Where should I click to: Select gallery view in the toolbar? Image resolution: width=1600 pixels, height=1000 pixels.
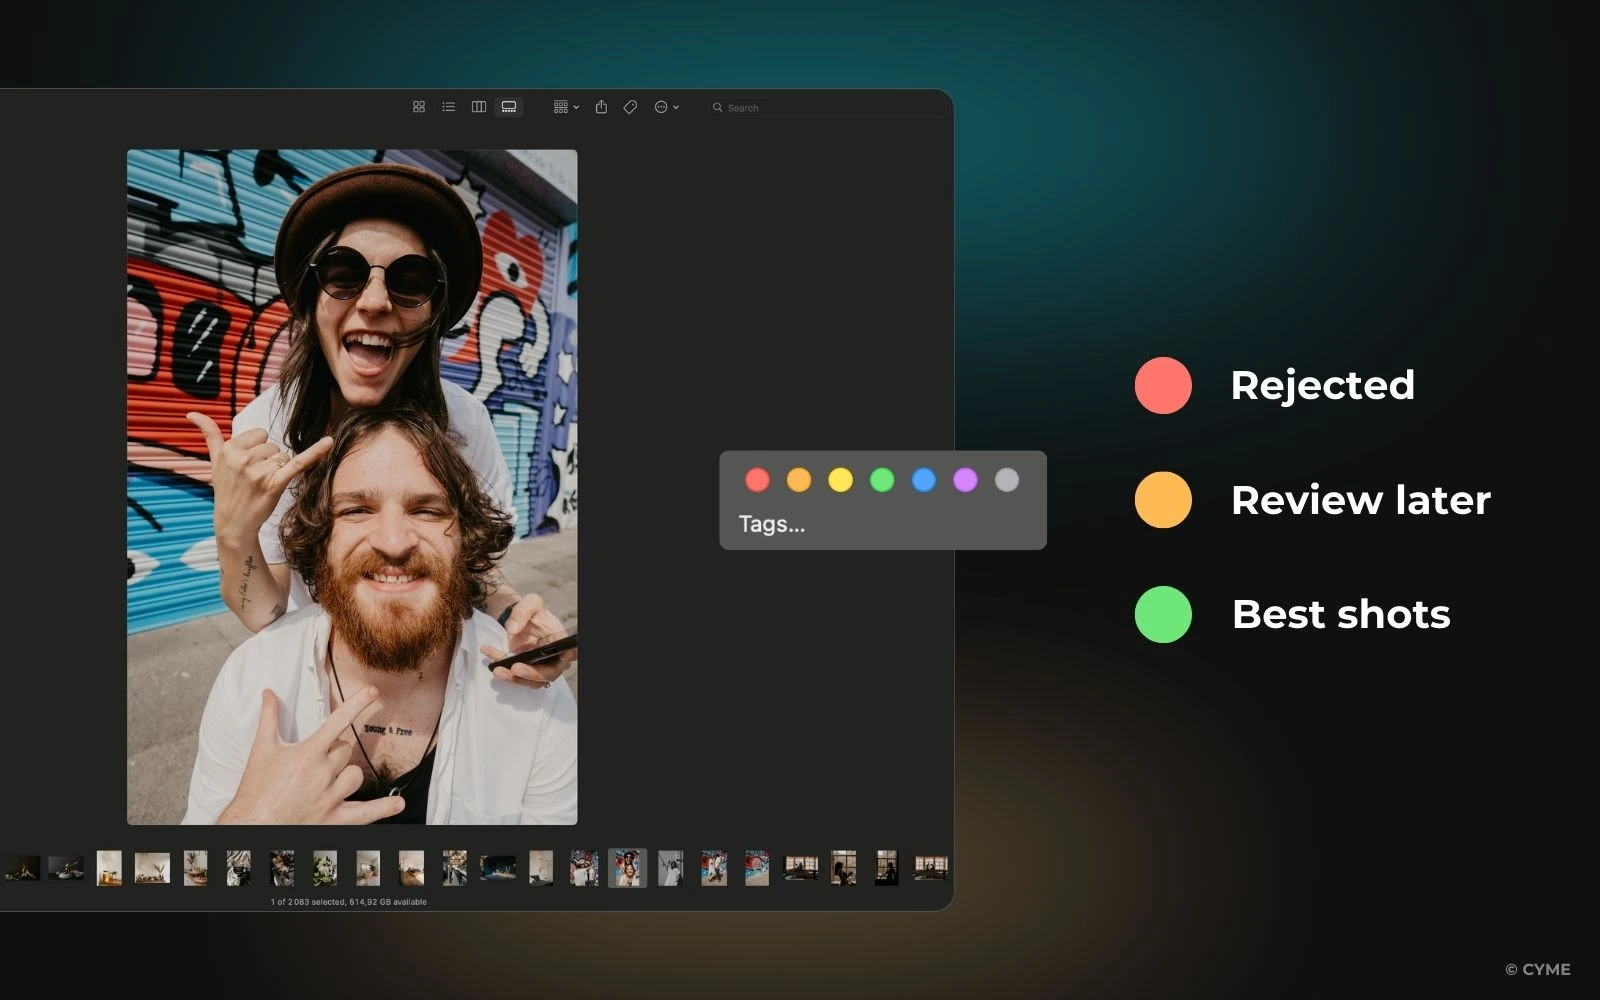(x=509, y=107)
